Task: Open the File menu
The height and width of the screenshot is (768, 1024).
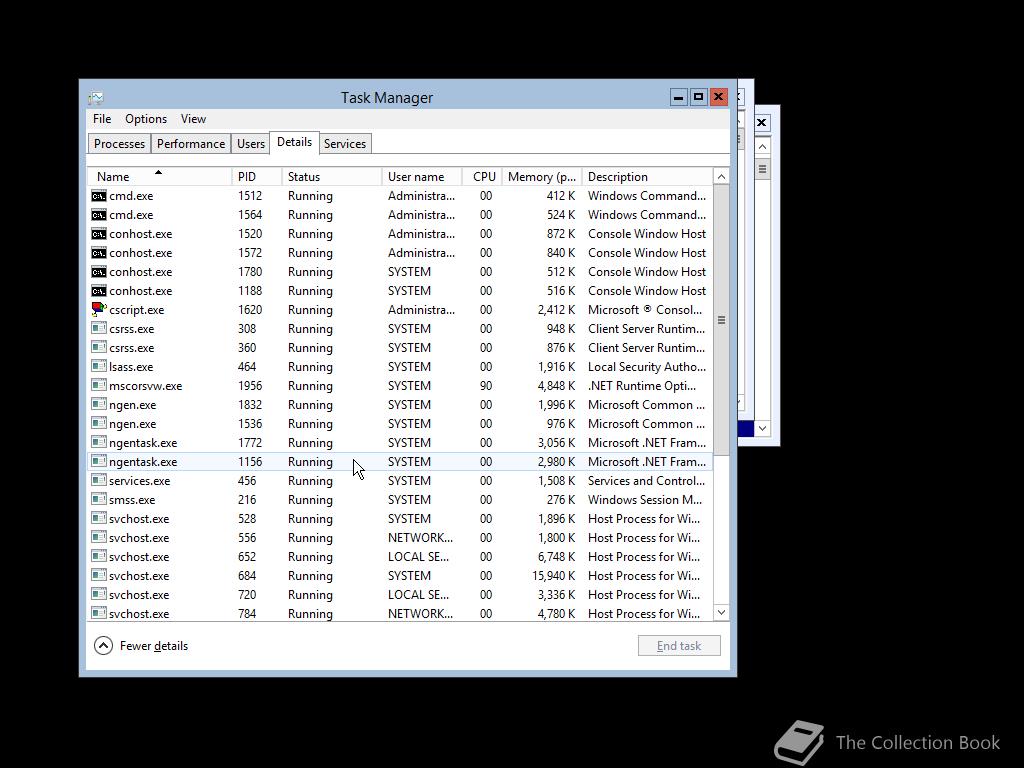Action: click(102, 119)
